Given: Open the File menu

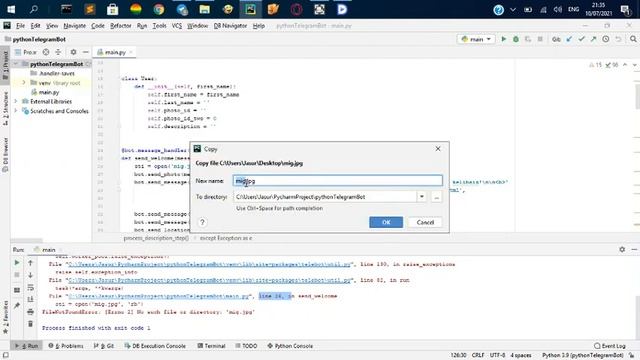Looking at the screenshot, I should point(20,26).
